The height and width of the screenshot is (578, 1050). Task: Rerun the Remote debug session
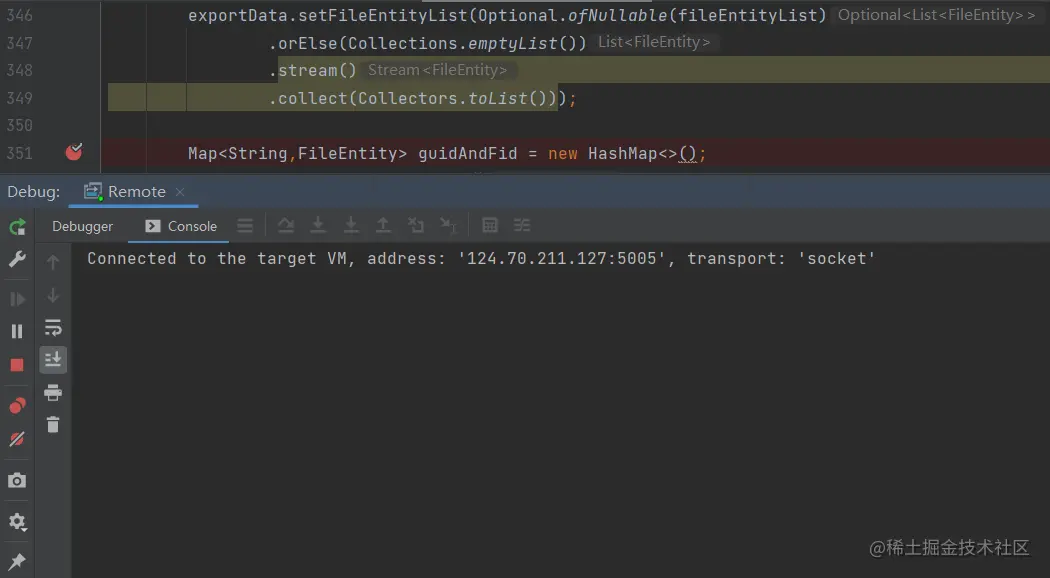[17, 227]
